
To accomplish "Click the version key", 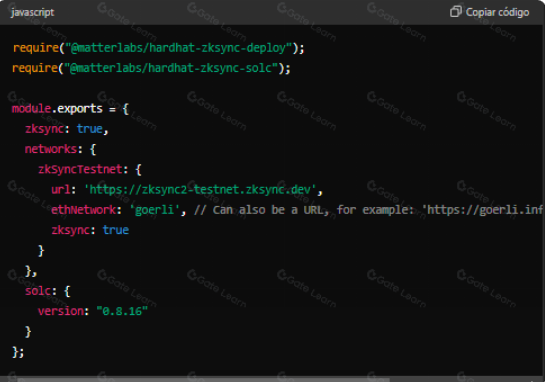I will pos(61,311).
